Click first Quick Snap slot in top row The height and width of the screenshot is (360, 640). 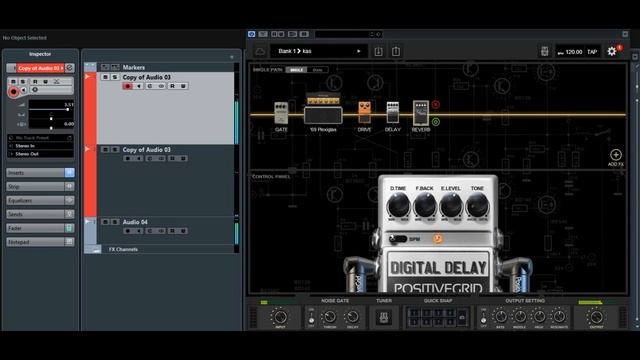[414, 313]
